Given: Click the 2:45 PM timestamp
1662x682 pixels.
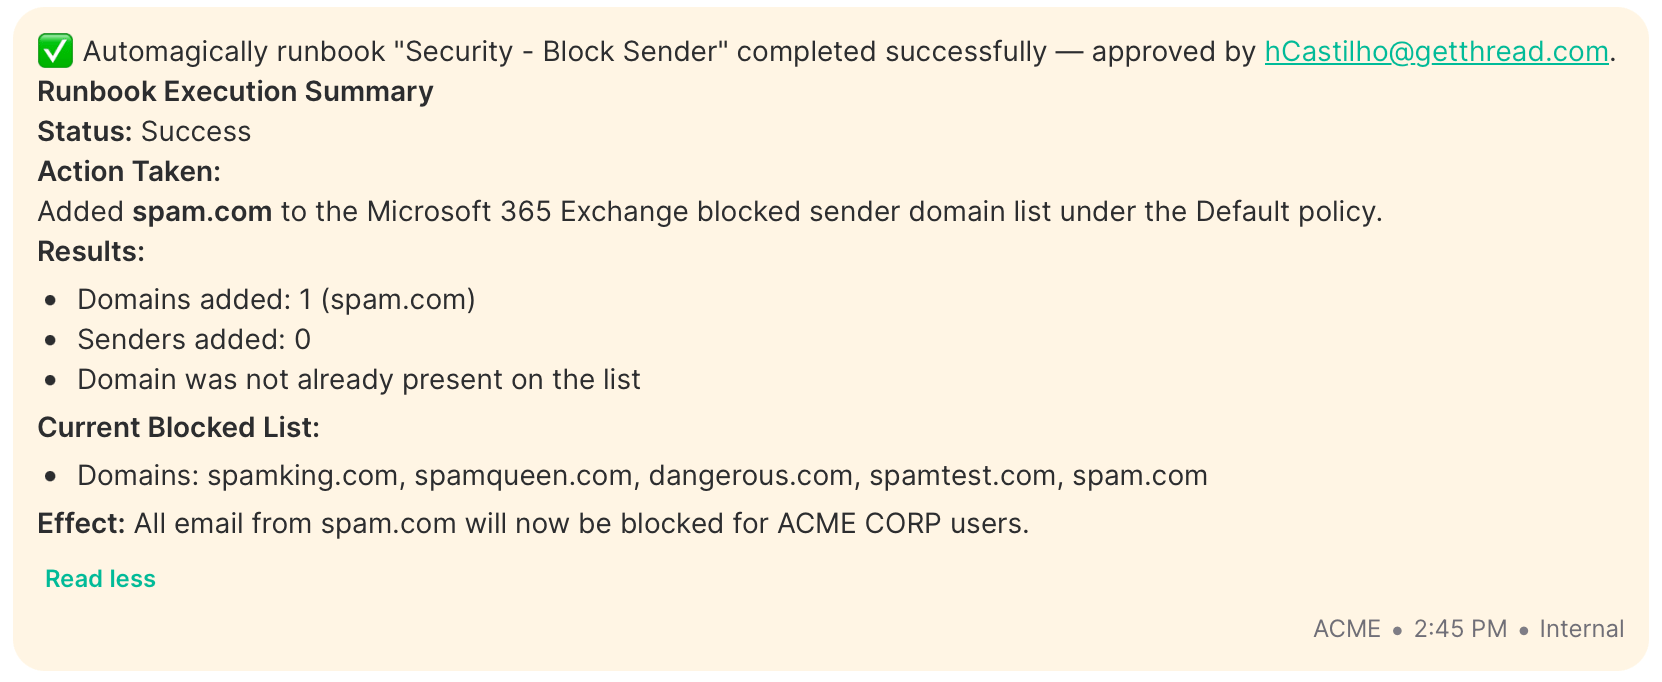Looking at the screenshot, I should coord(1460,629).
